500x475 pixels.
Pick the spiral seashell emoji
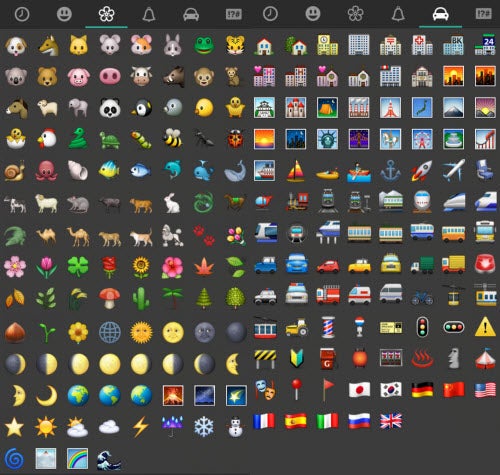click(x=78, y=170)
